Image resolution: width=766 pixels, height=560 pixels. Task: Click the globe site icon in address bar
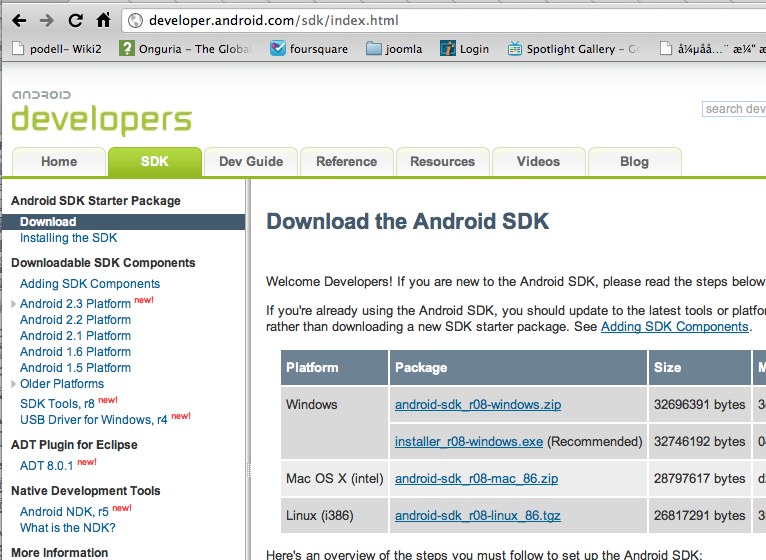[135, 21]
